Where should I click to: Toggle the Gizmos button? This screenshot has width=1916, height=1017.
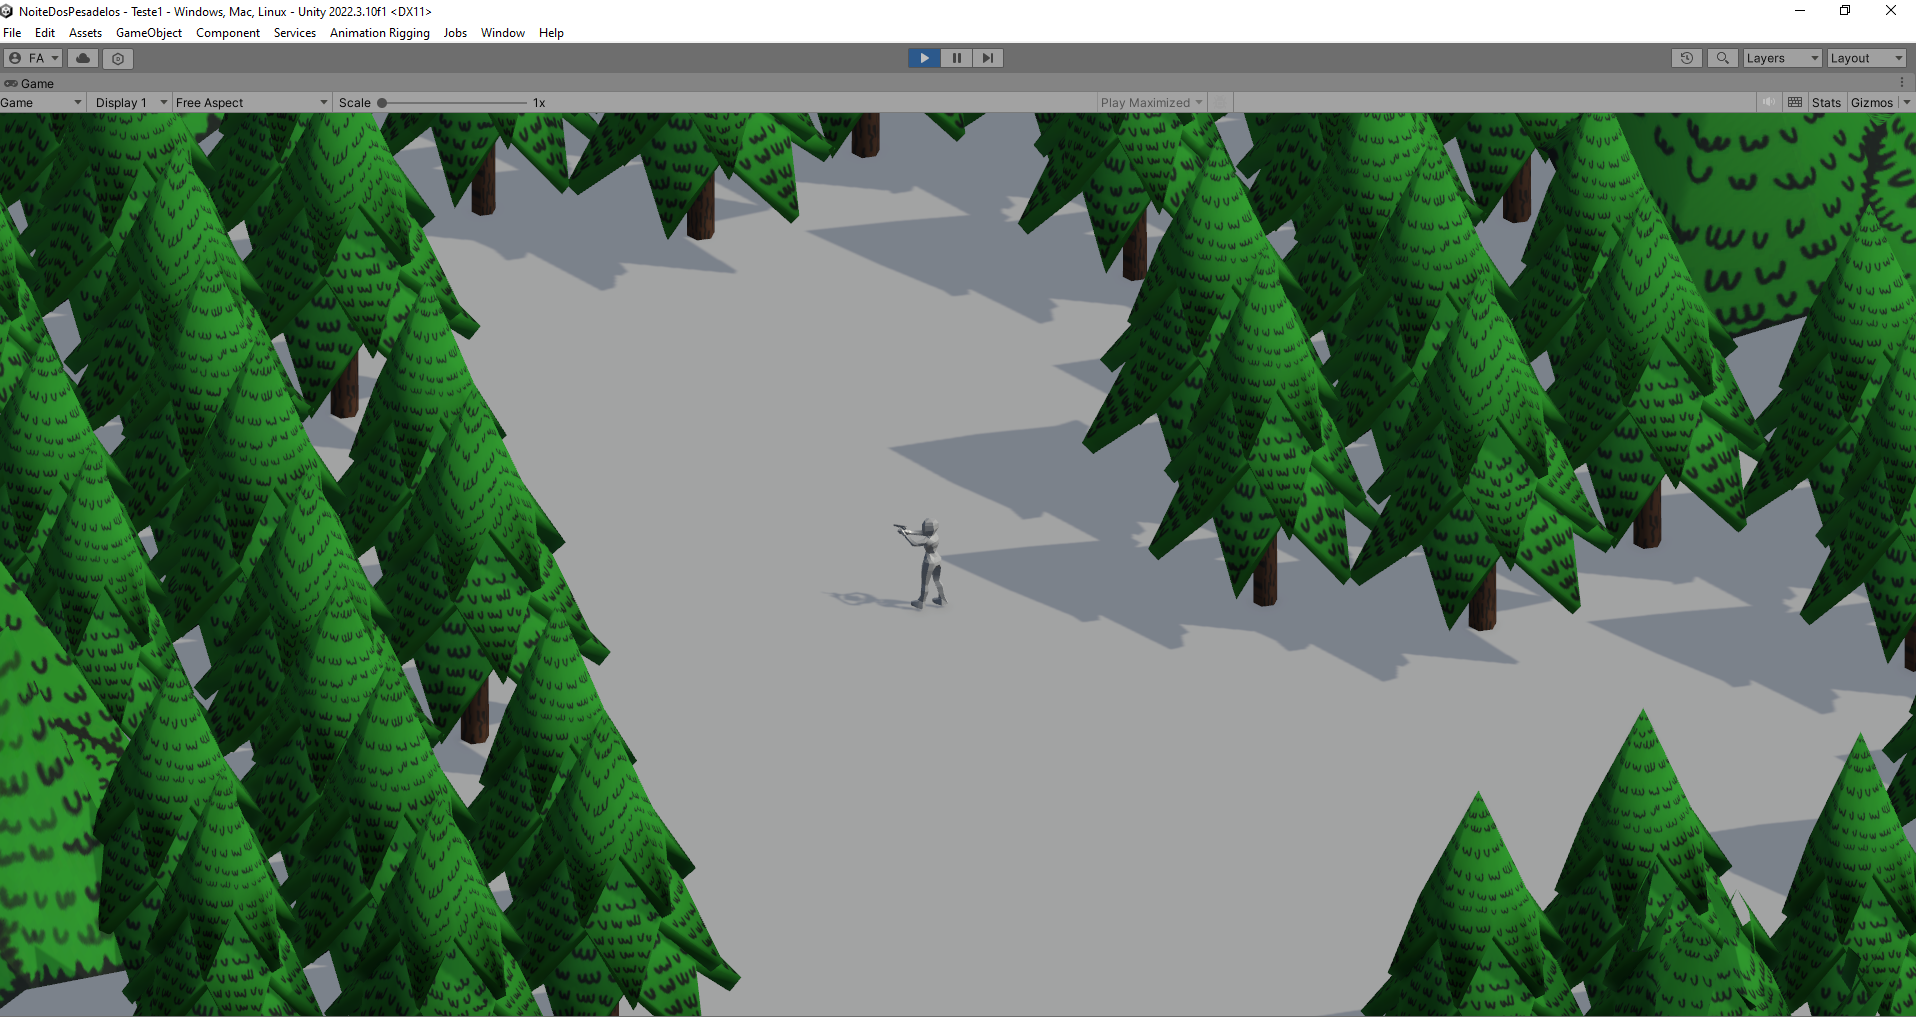click(1871, 103)
